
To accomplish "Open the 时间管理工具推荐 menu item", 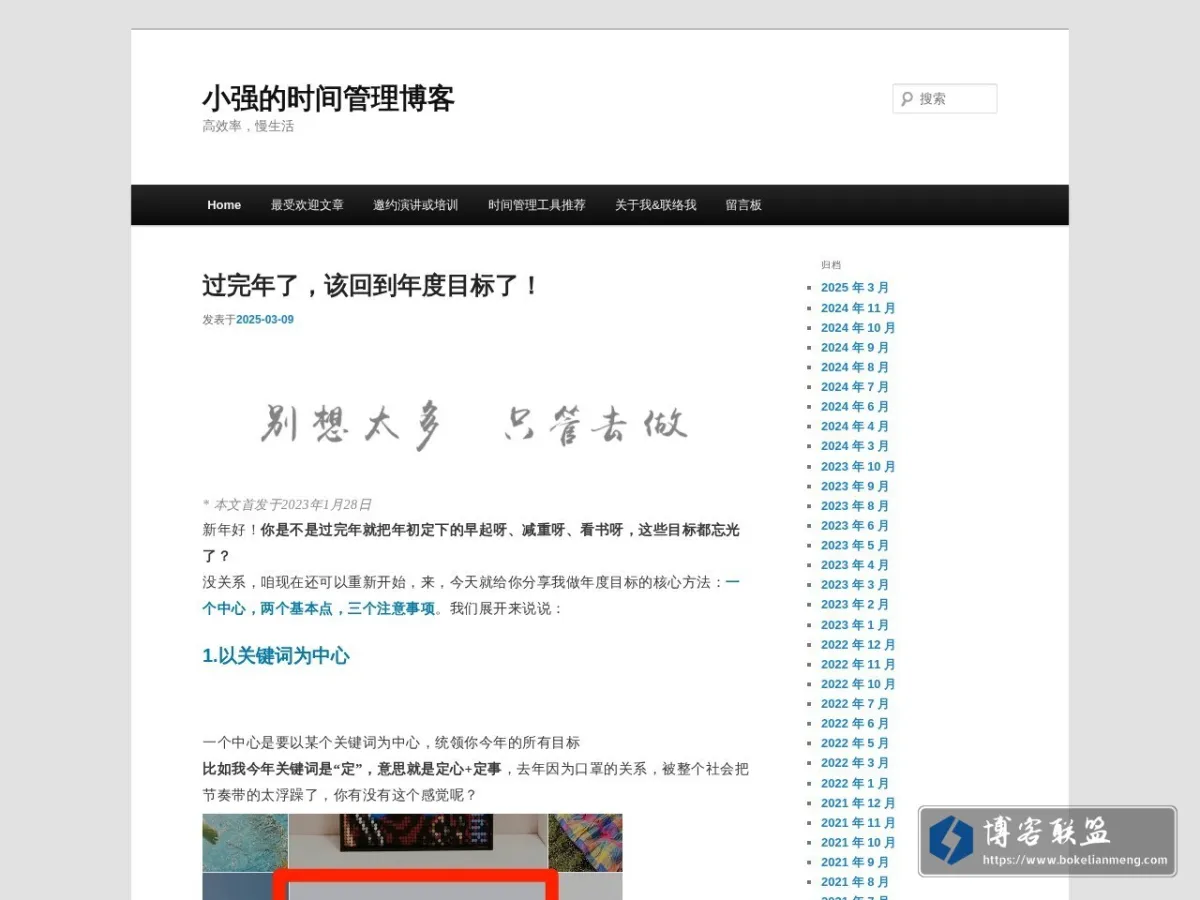I will [x=537, y=205].
